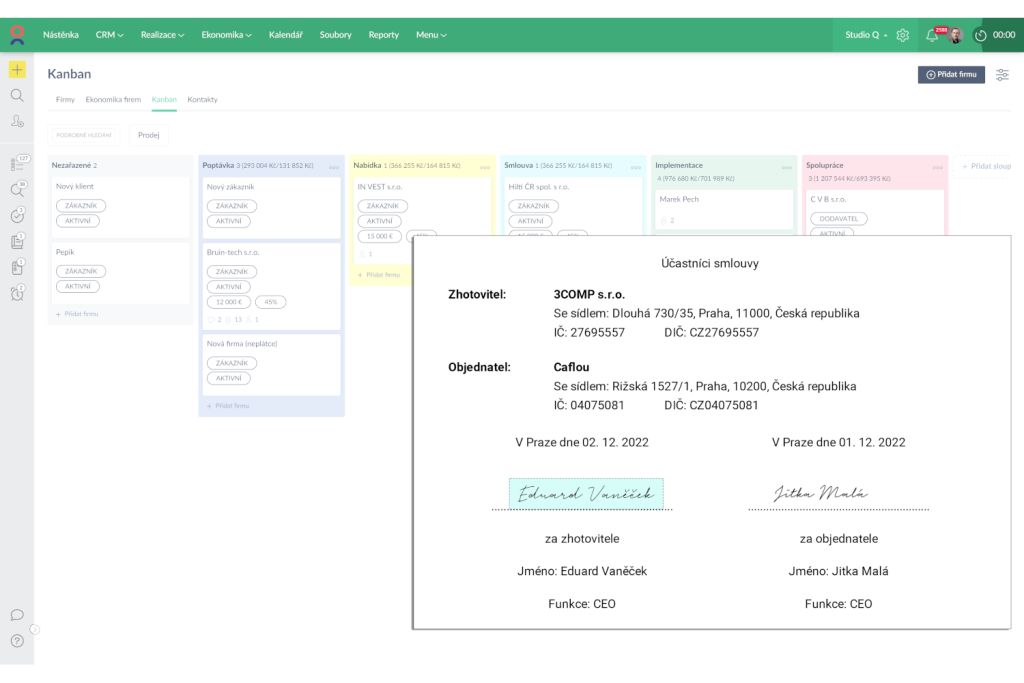Expand the CRM dropdown menu

tap(109, 35)
